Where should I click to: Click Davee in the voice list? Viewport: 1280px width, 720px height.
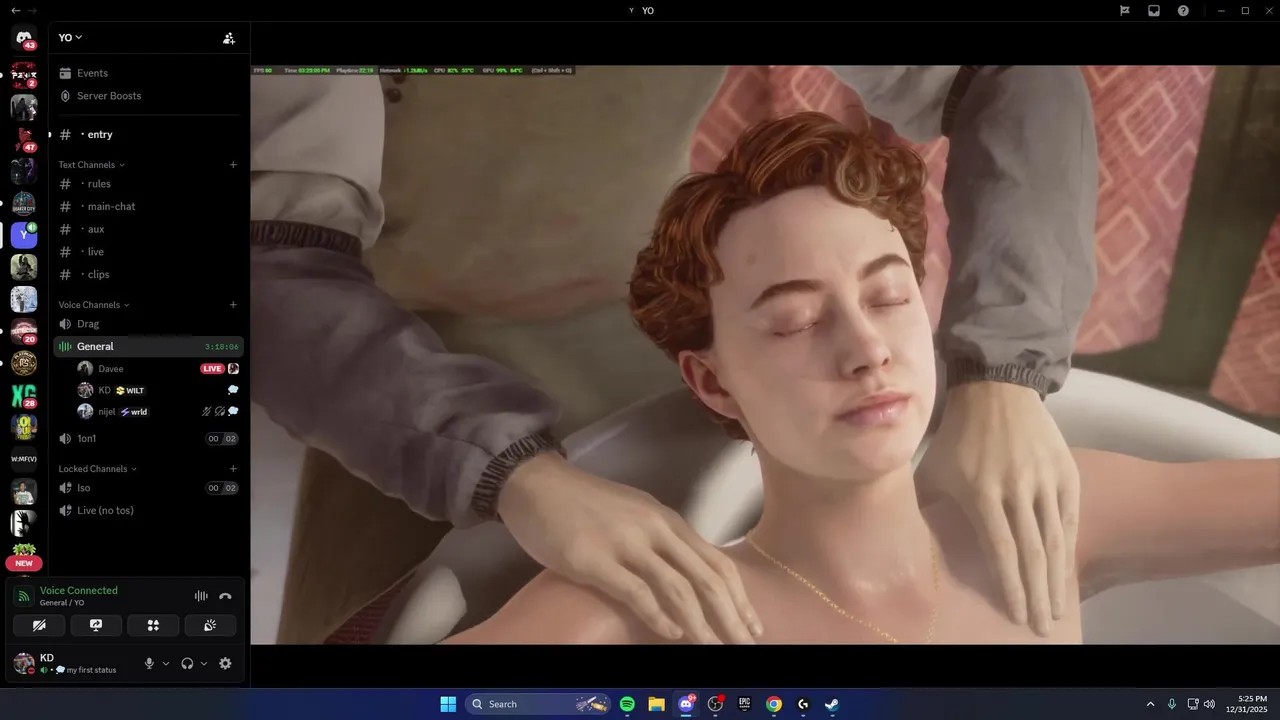(111, 369)
